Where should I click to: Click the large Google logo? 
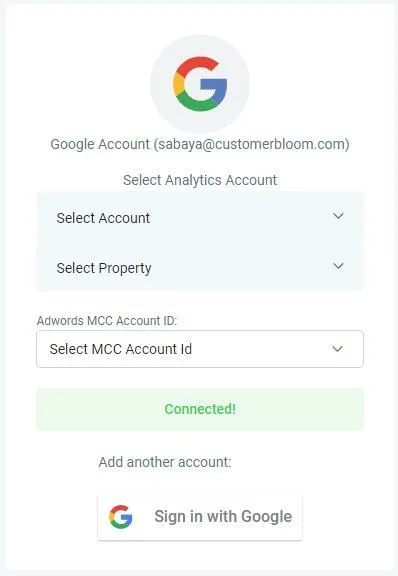tap(200, 84)
